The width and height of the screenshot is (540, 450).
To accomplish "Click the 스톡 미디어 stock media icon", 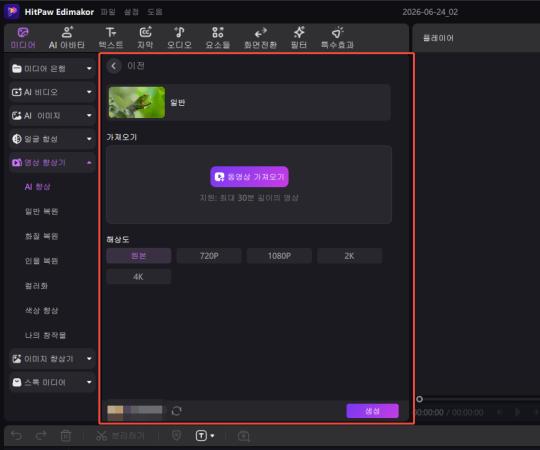I will point(17,382).
